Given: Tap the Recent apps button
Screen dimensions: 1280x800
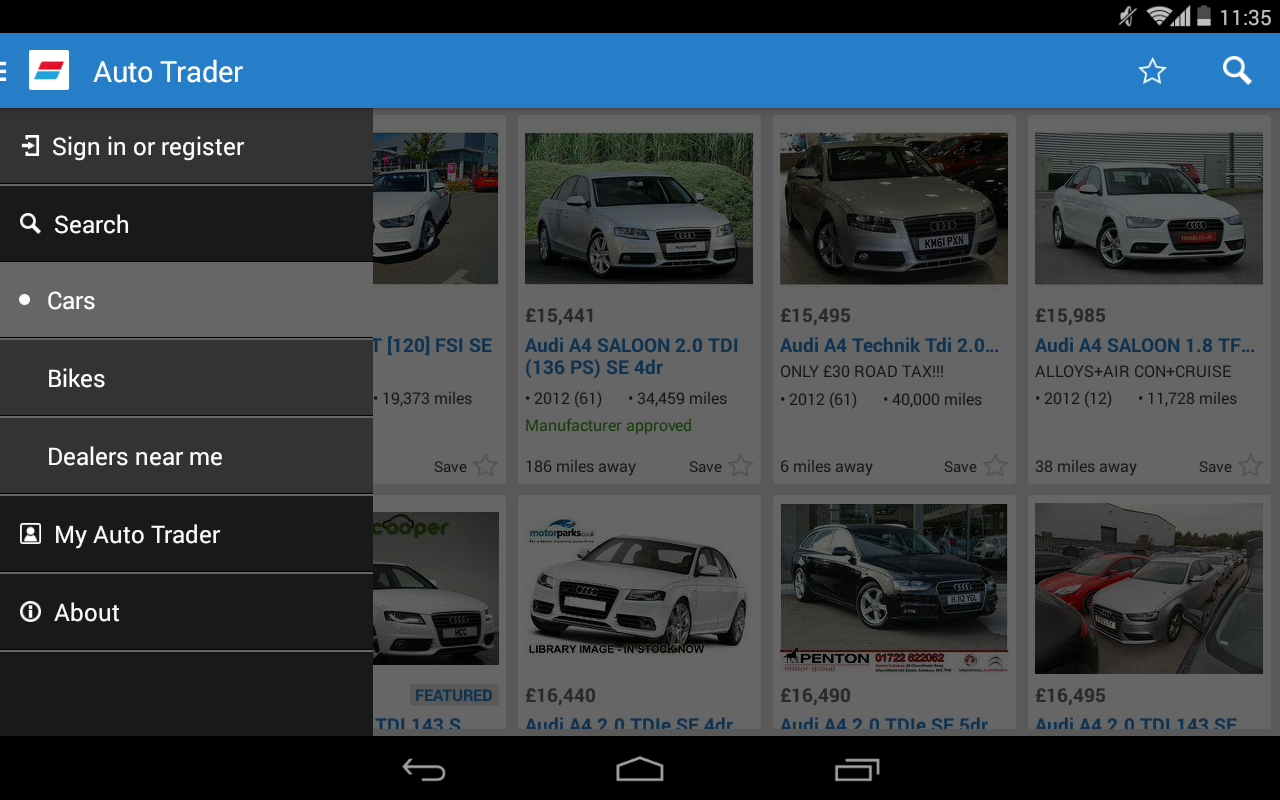Looking at the screenshot, I should coord(856,768).
